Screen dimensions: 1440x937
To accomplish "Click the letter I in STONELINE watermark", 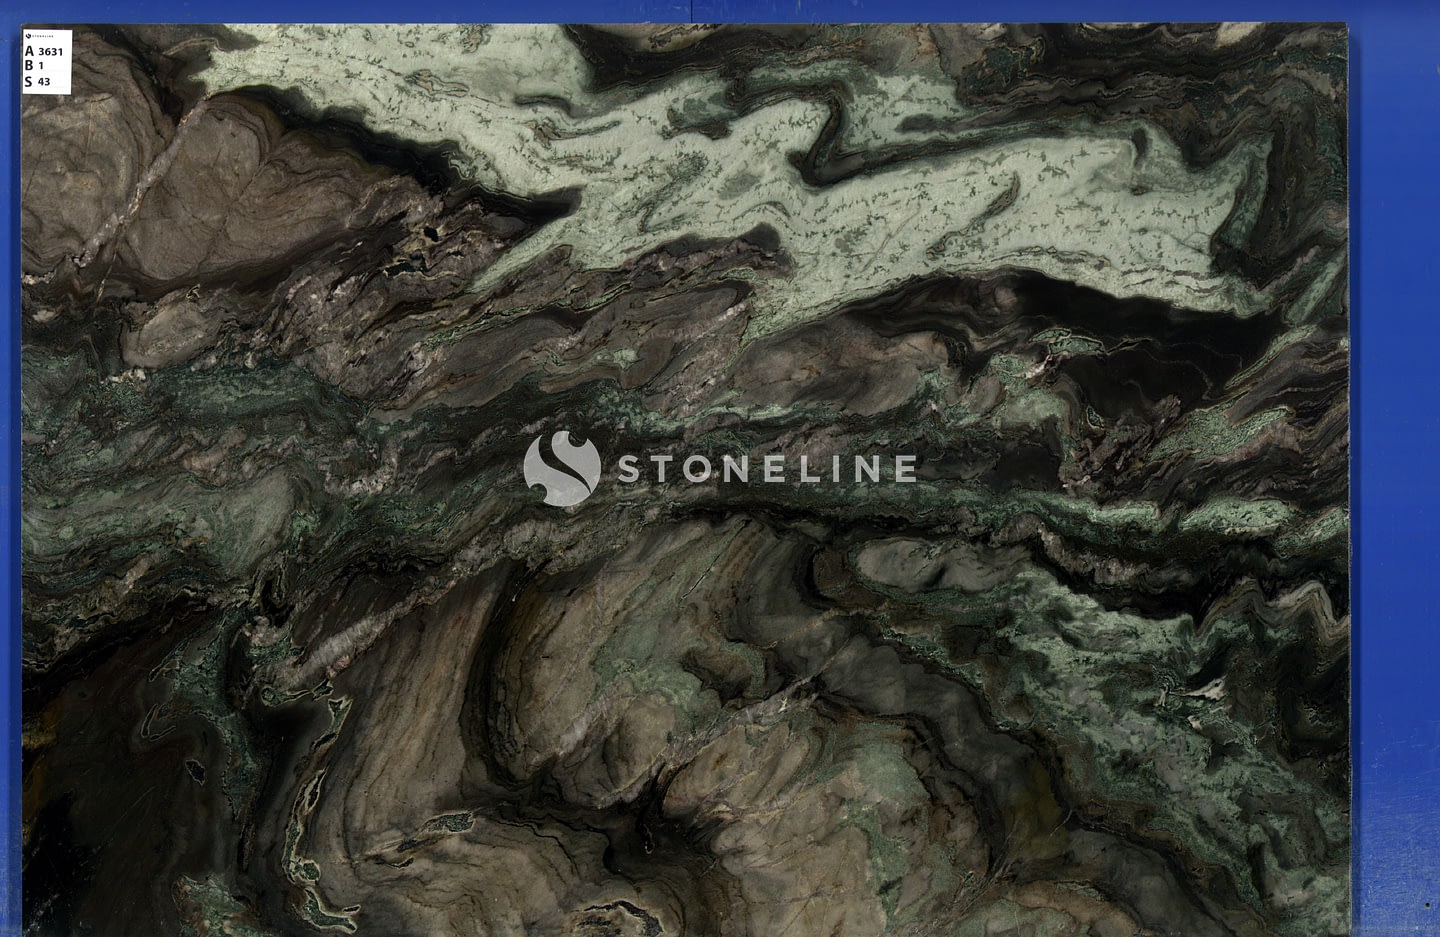I will 838,468.
